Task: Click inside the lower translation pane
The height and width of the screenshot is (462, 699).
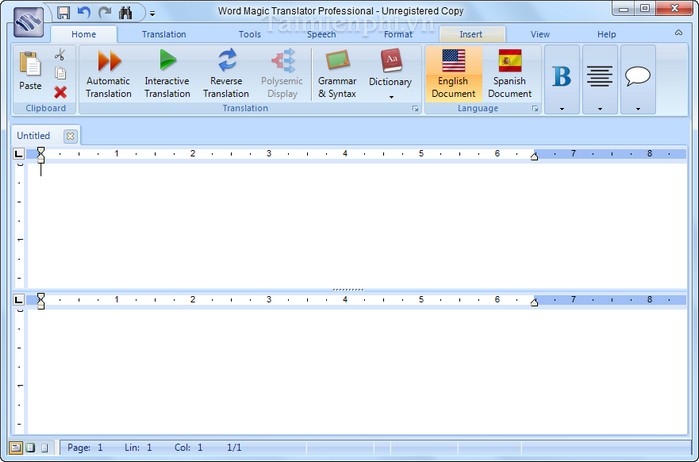Action: tap(357, 371)
